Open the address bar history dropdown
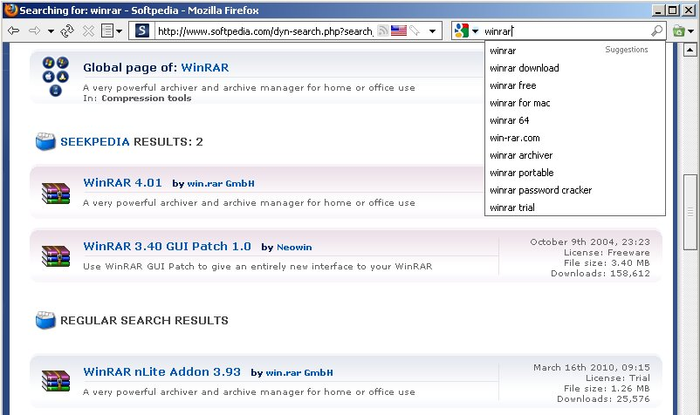The image size is (700, 415). point(432,31)
